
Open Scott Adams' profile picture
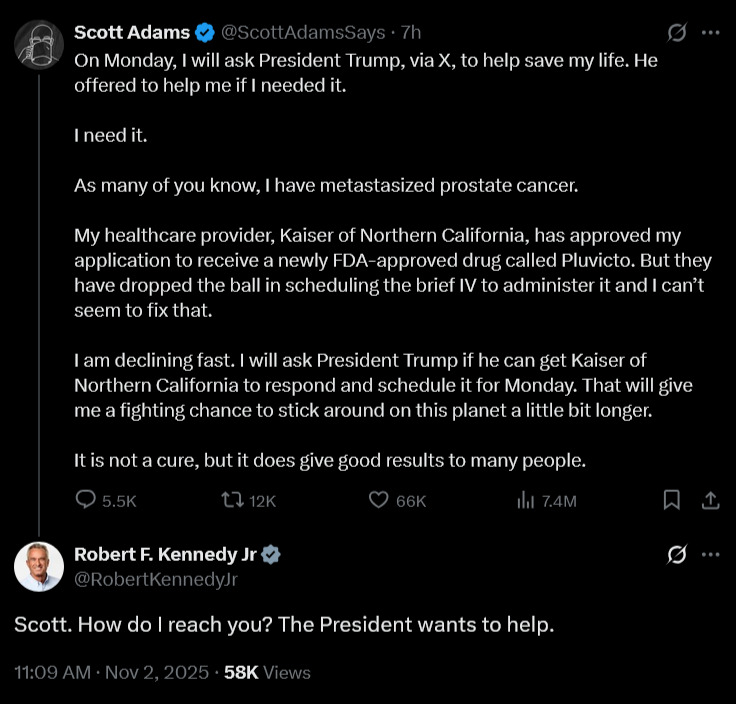pos(39,42)
